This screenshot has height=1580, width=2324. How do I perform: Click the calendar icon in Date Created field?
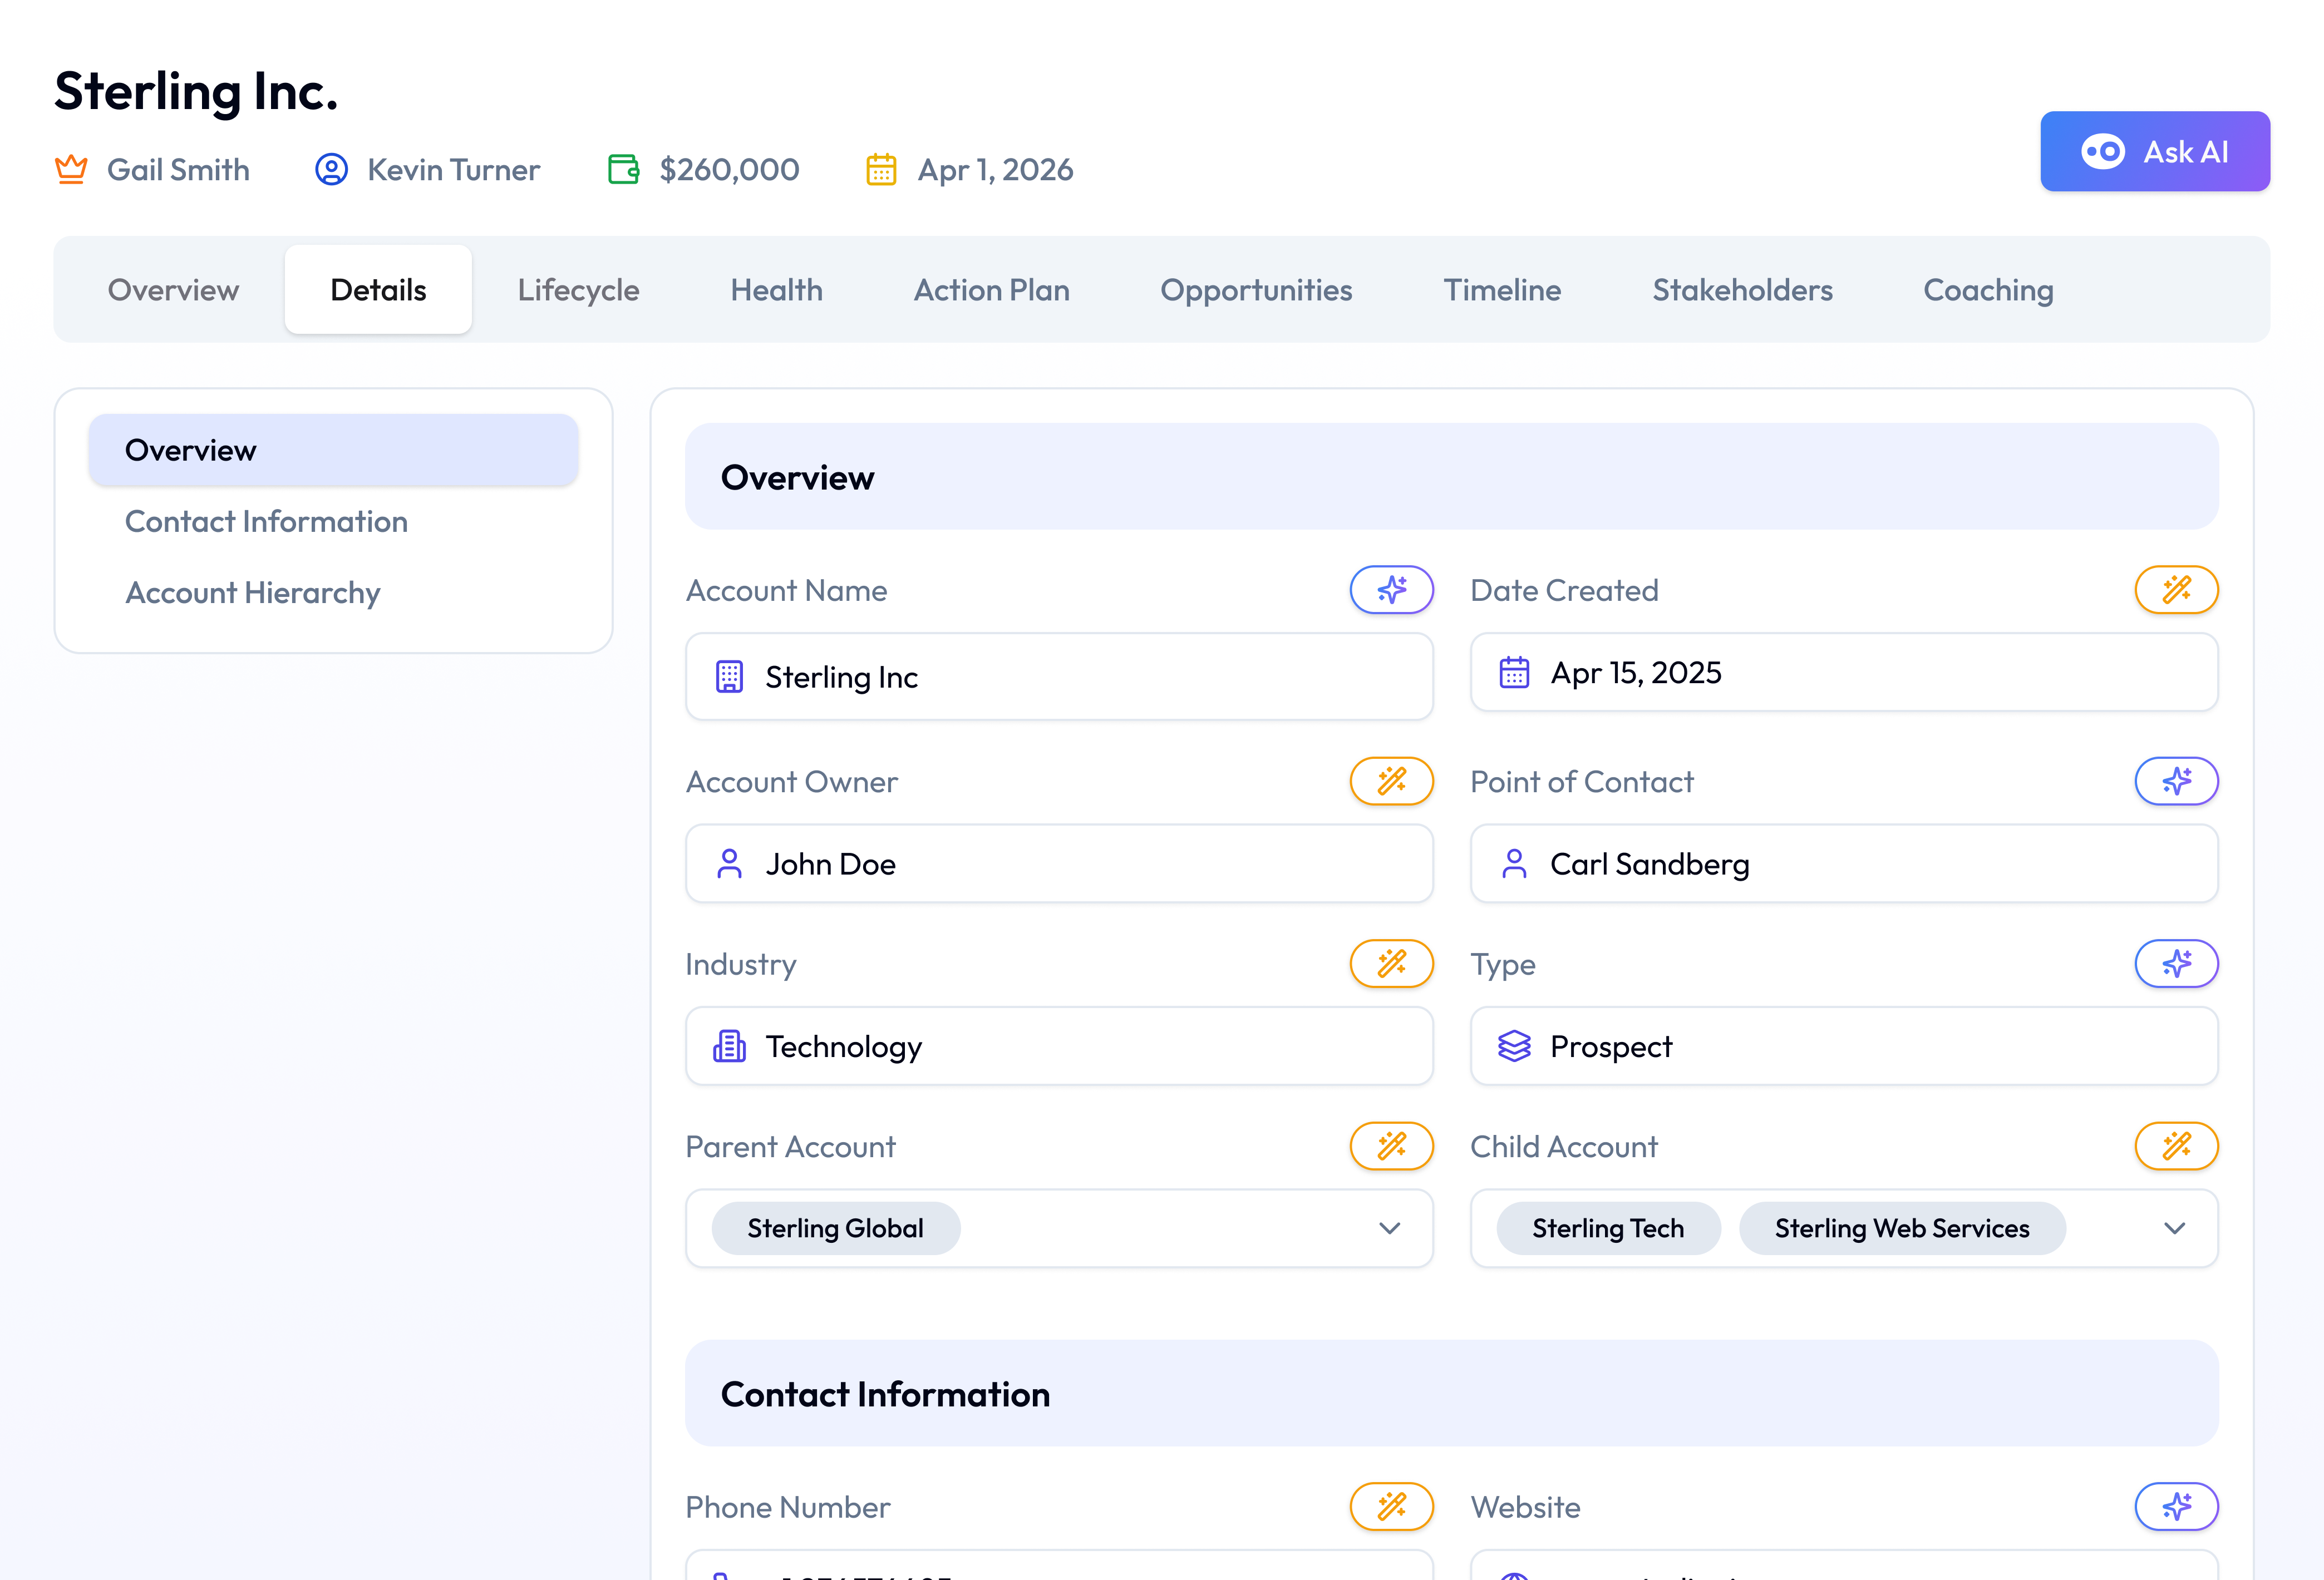pos(1514,673)
